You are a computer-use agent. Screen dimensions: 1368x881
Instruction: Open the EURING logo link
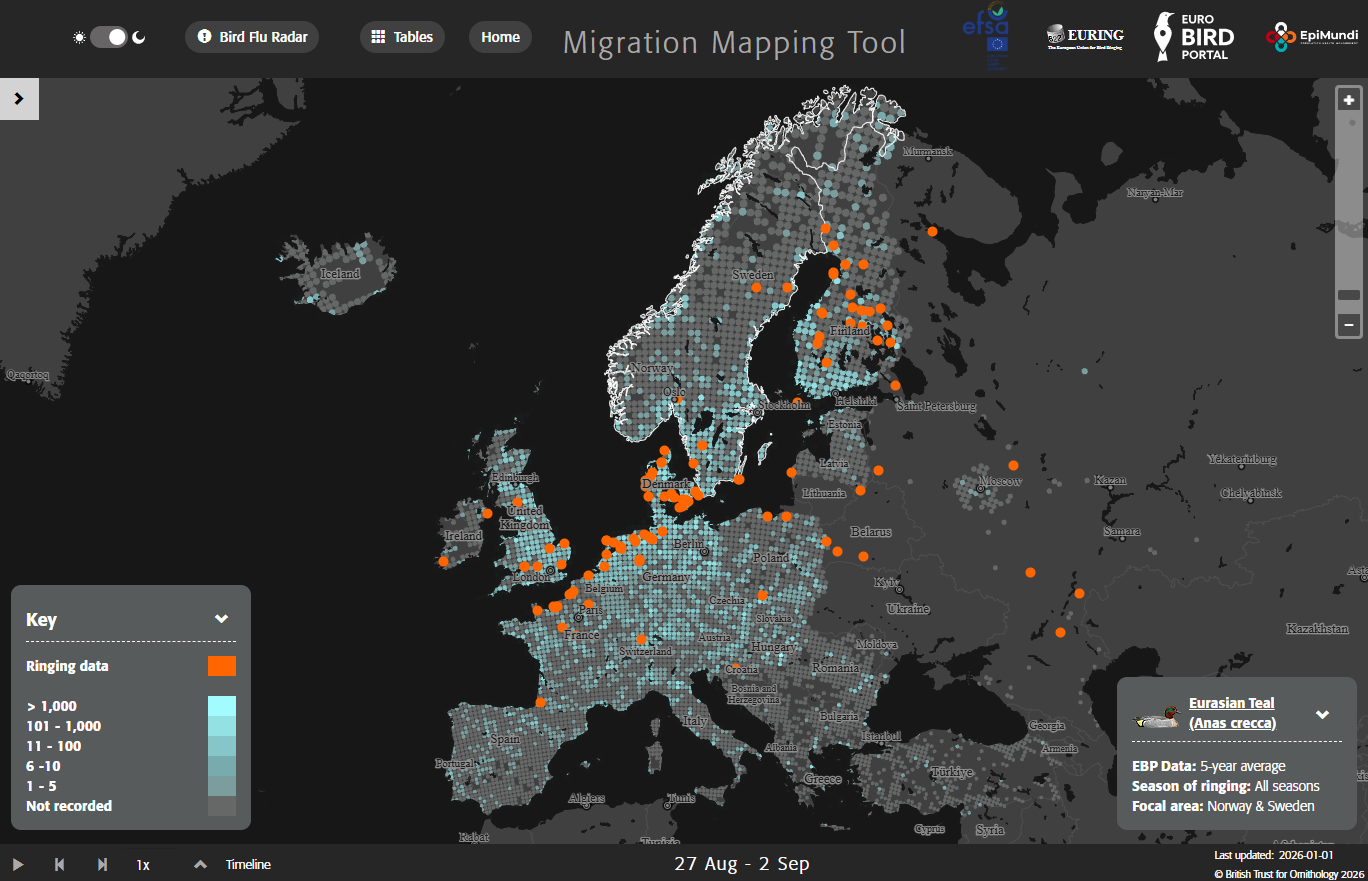pos(1085,37)
